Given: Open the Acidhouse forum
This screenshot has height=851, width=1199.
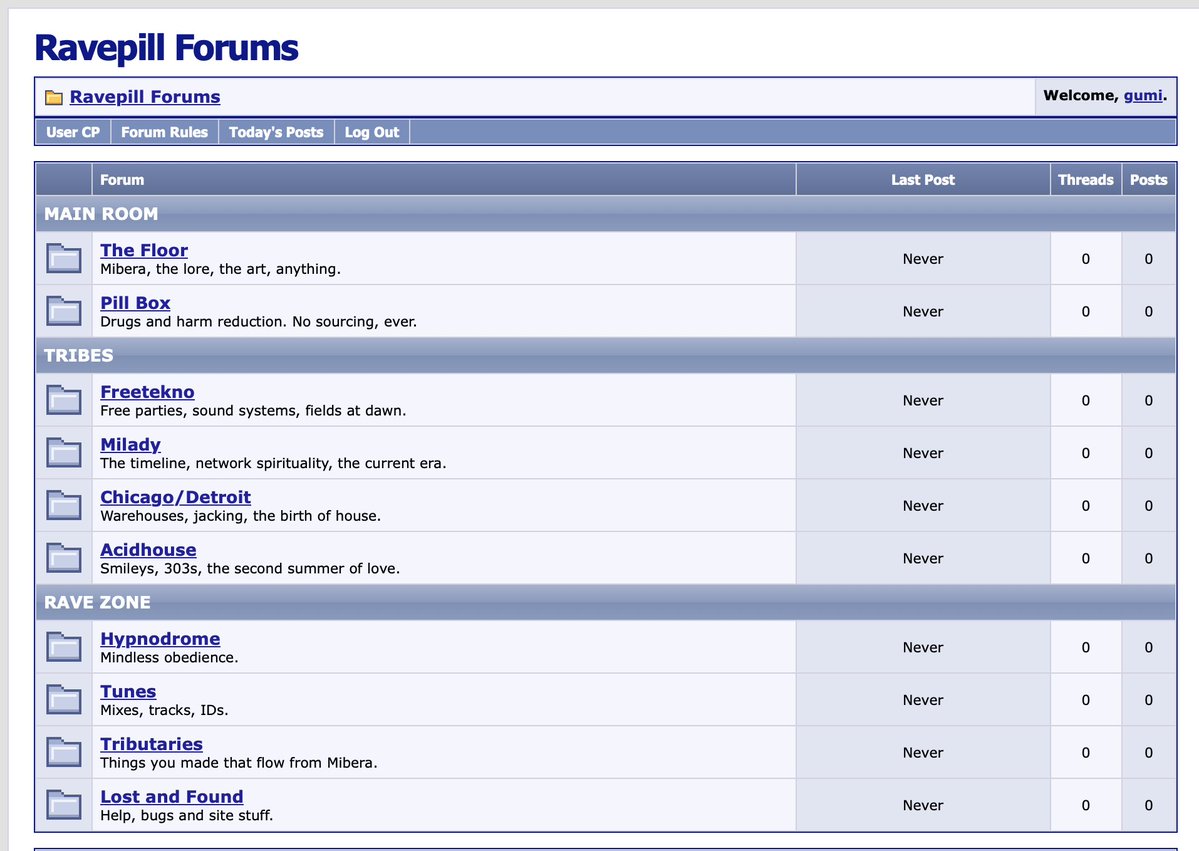Looking at the screenshot, I should click(148, 550).
